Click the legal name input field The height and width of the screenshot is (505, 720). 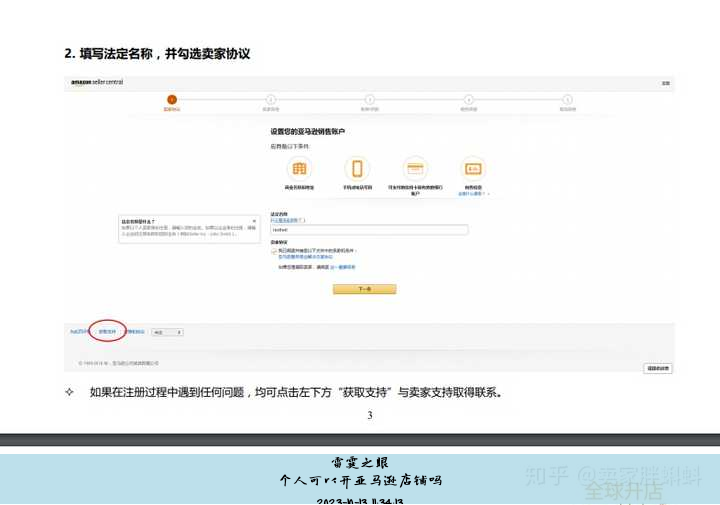click(x=369, y=229)
